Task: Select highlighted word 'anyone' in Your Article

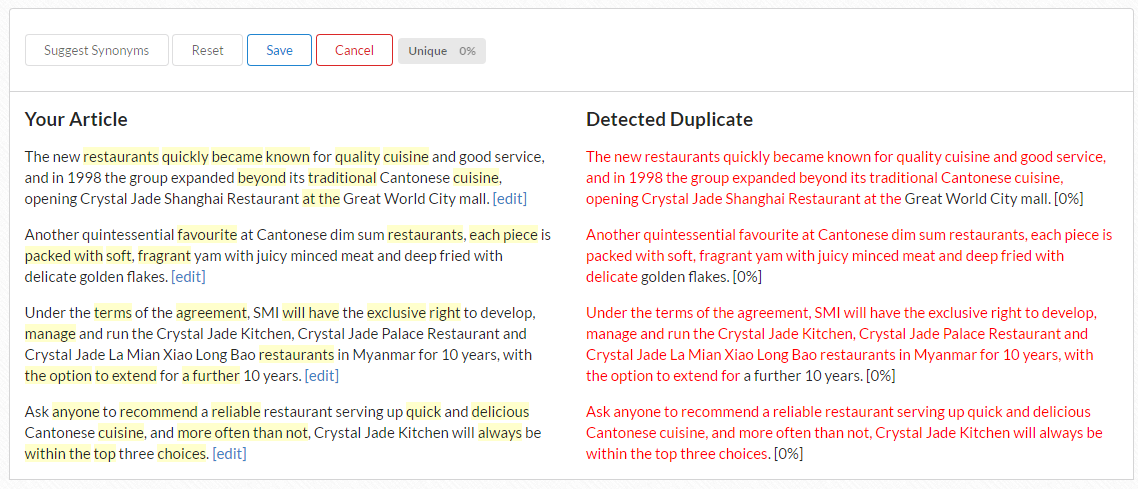Action: coord(75,412)
